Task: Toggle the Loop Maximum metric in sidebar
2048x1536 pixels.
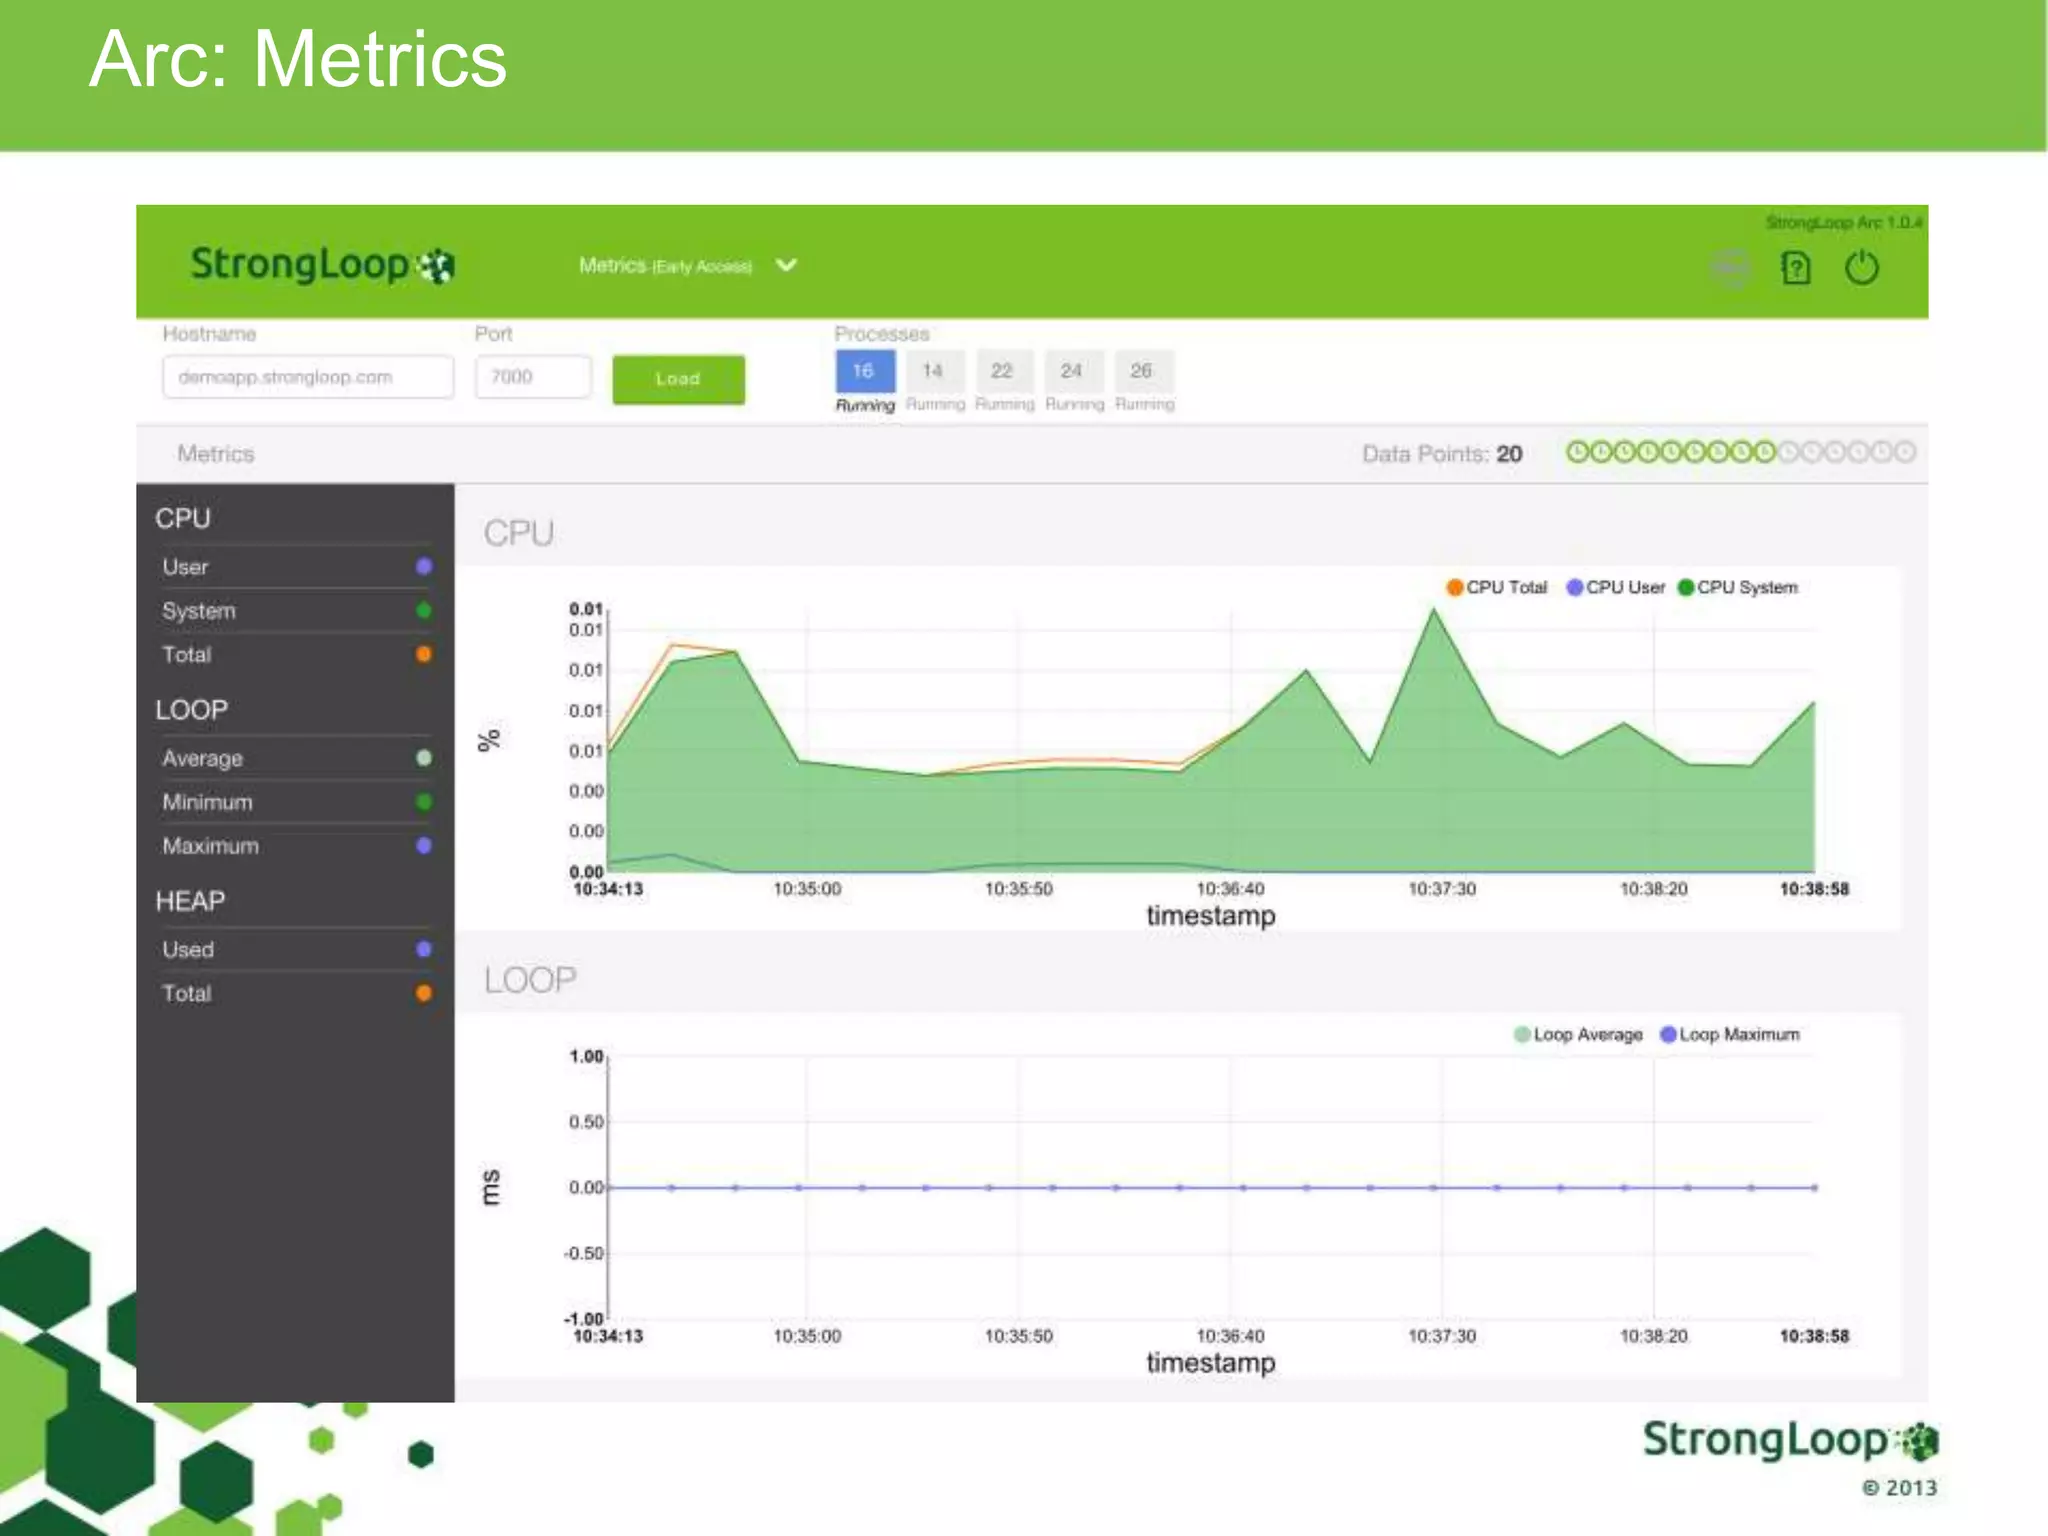Action: 296,846
